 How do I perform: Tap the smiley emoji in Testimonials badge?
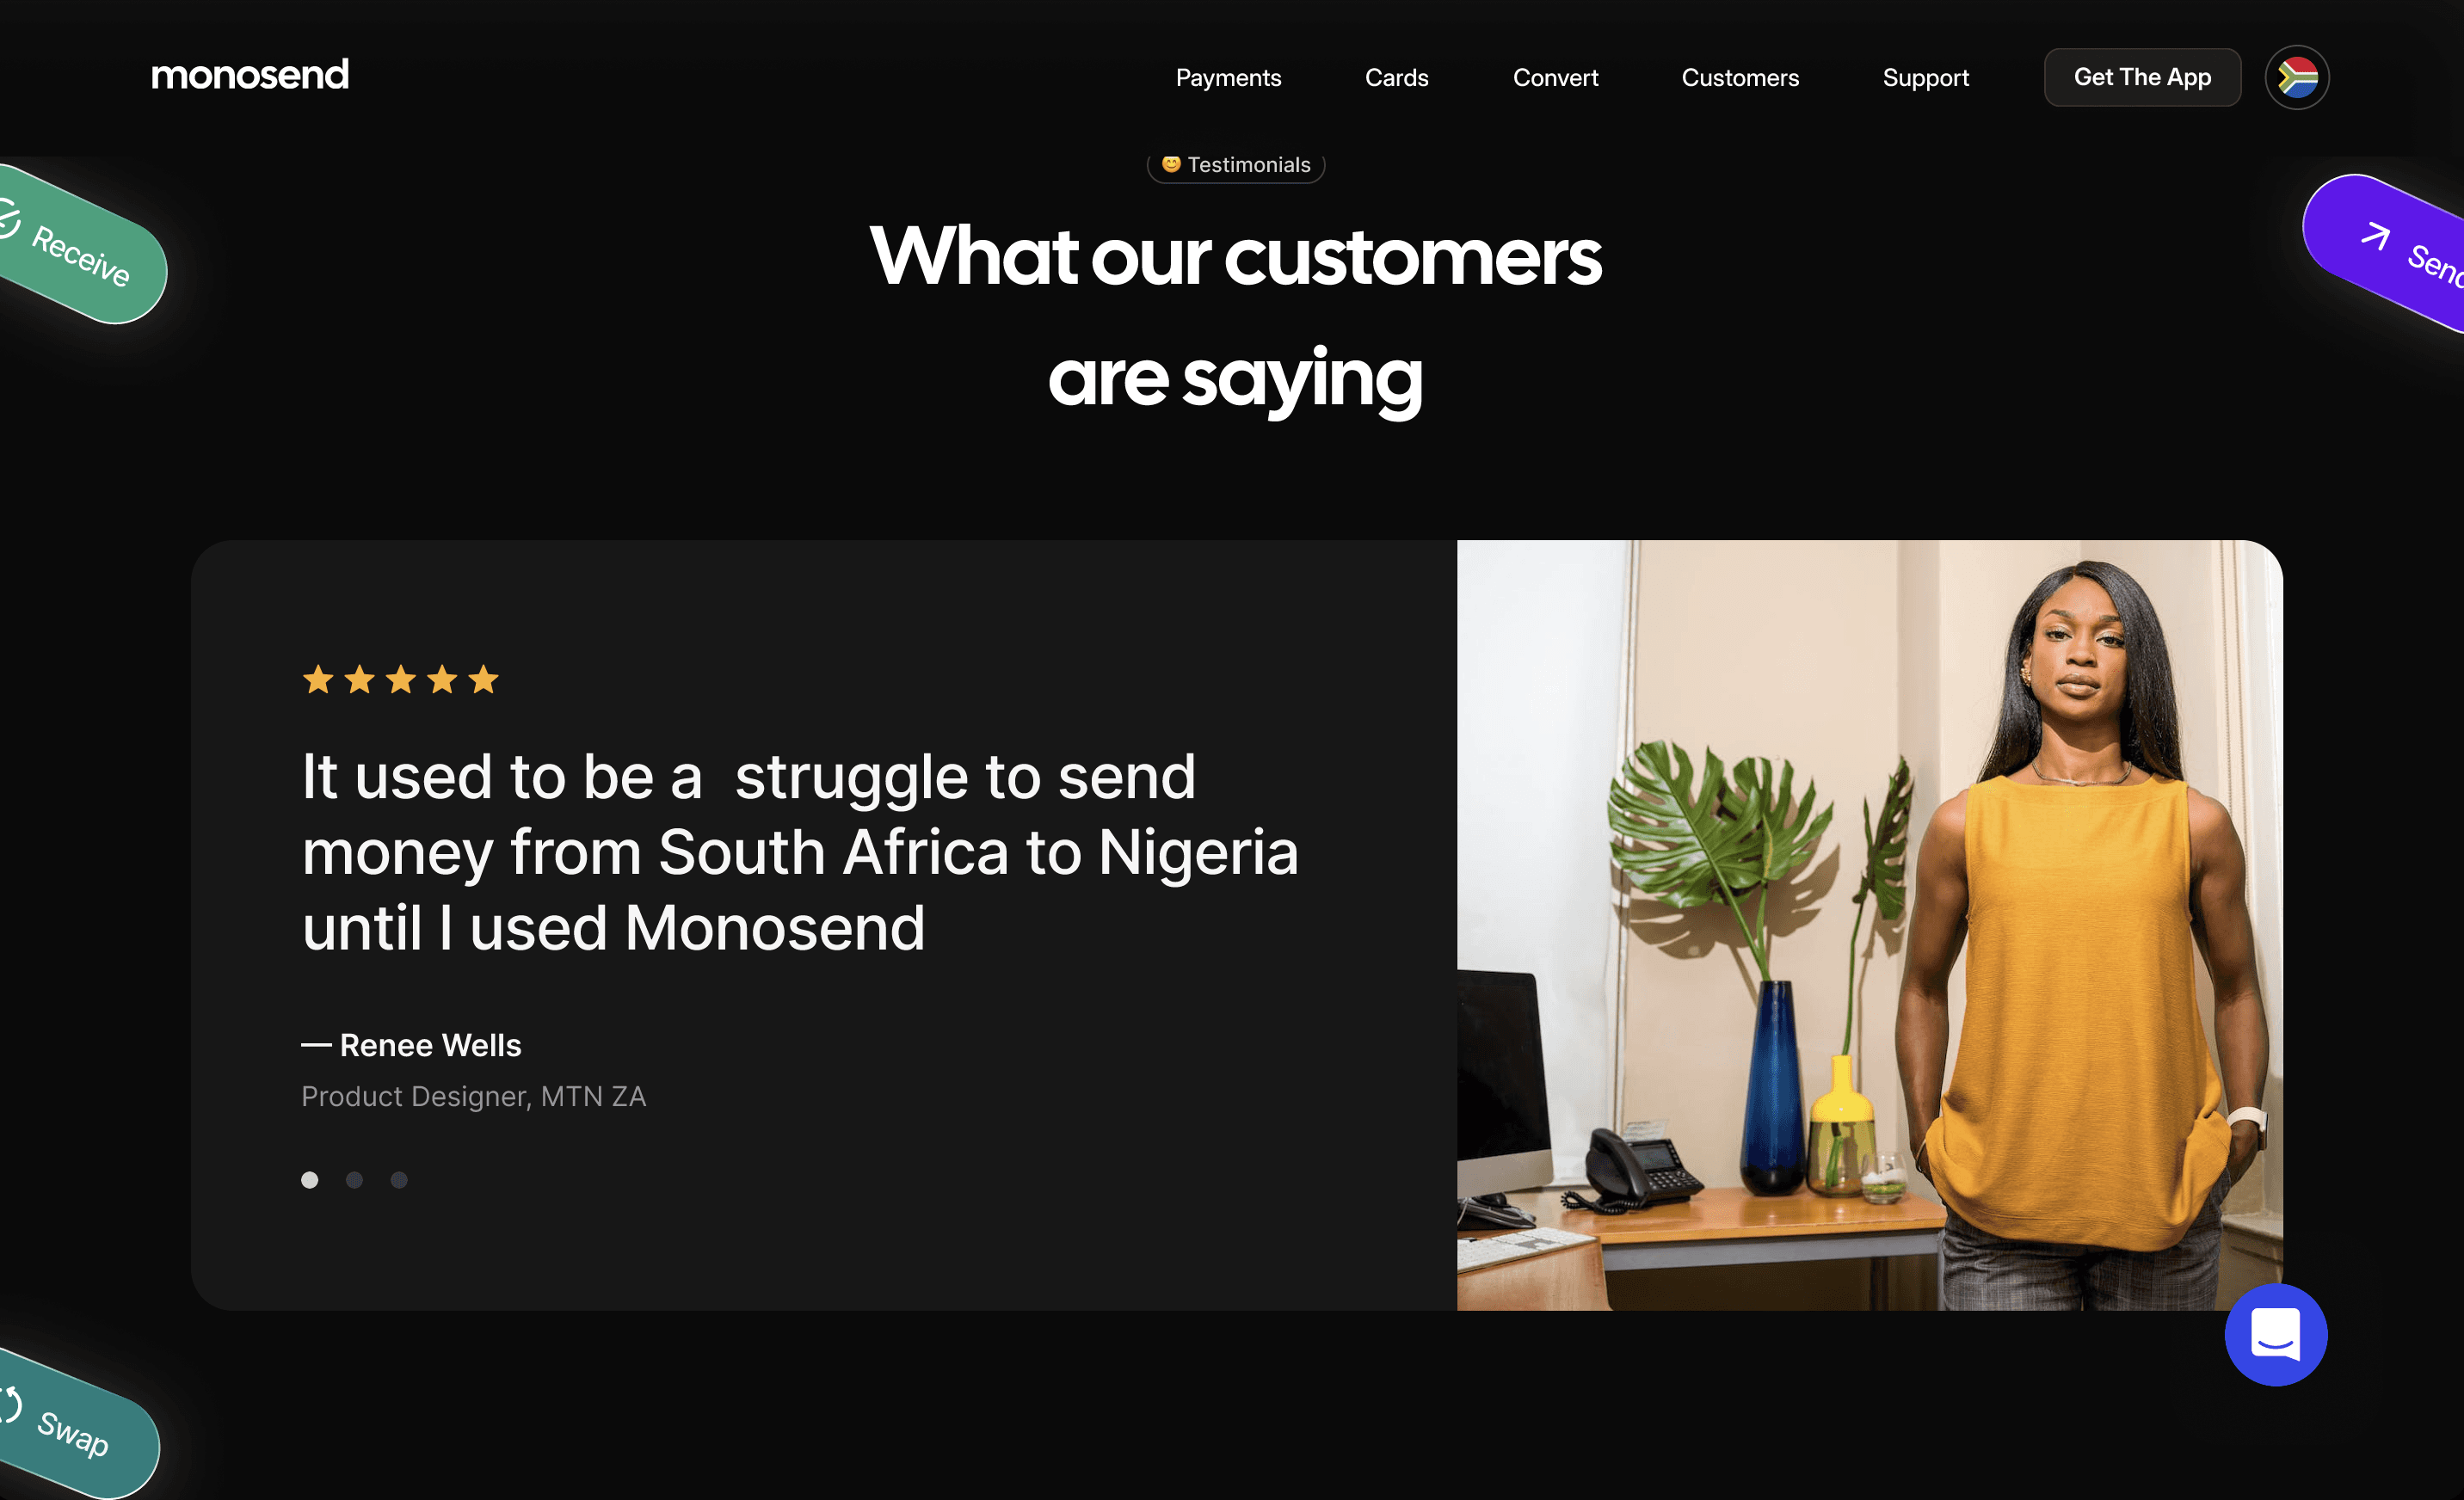pyautogui.click(x=1171, y=164)
